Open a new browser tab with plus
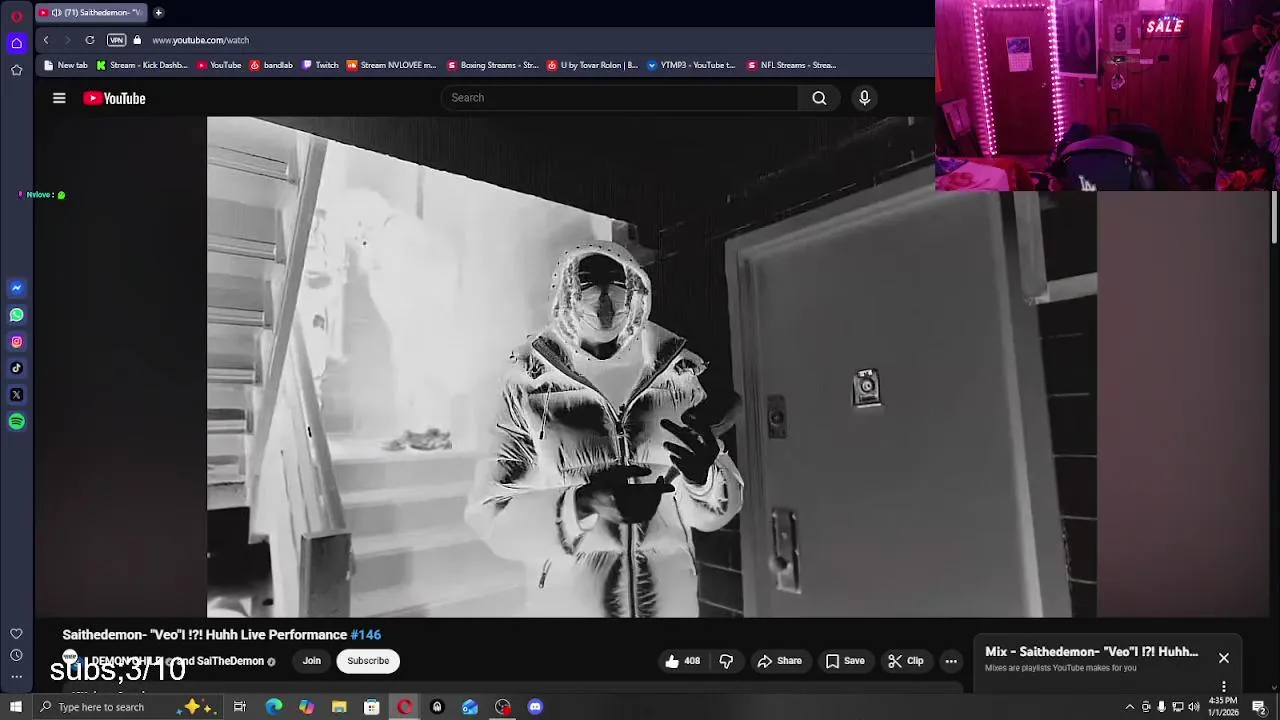Image resolution: width=1280 pixels, height=720 pixels. pyautogui.click(x=158, y=13)
